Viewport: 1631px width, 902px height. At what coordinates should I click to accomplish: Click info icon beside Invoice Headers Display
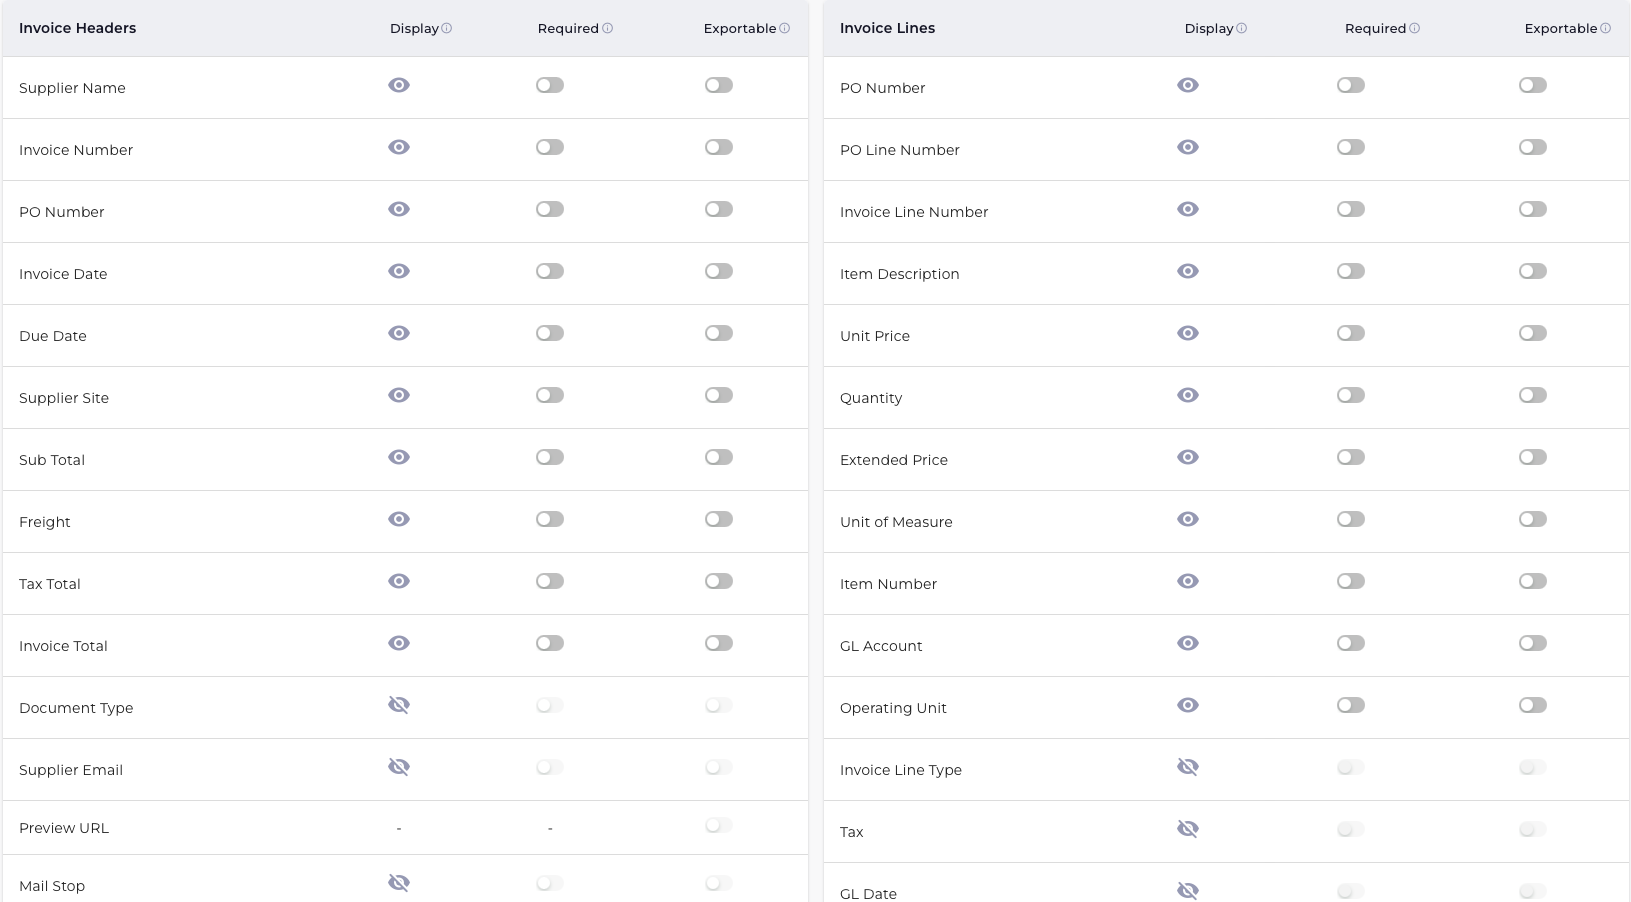[x=447, y=28]
